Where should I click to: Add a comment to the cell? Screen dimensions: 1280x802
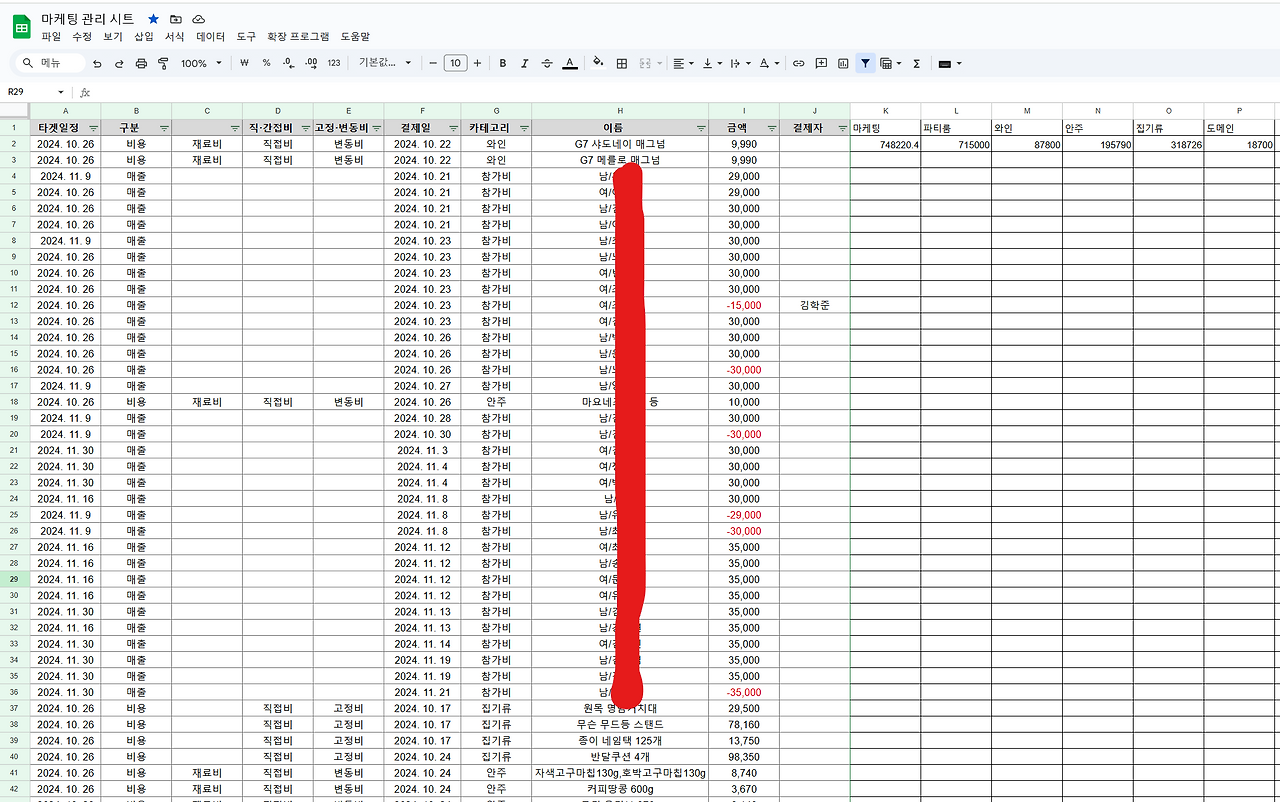pos(821,63)
